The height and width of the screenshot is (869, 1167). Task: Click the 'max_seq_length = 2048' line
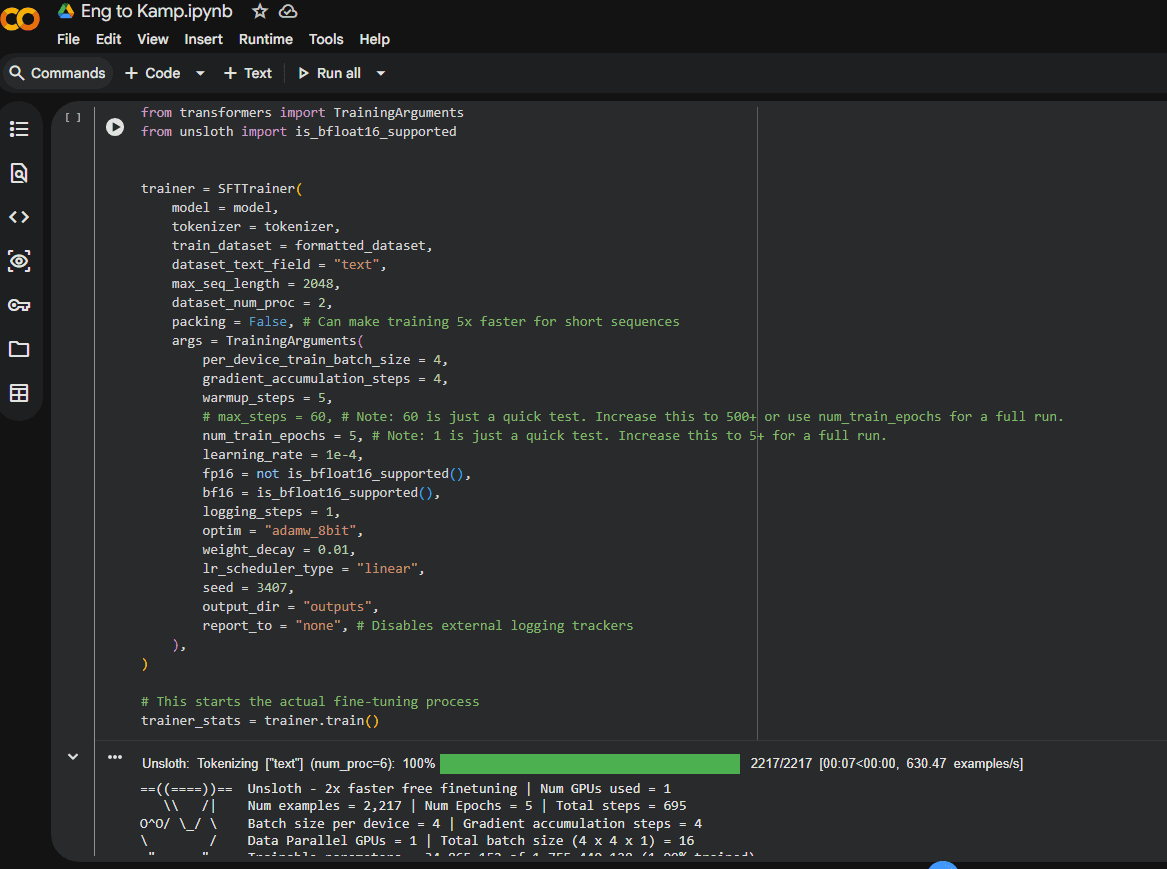coord(255,283)
